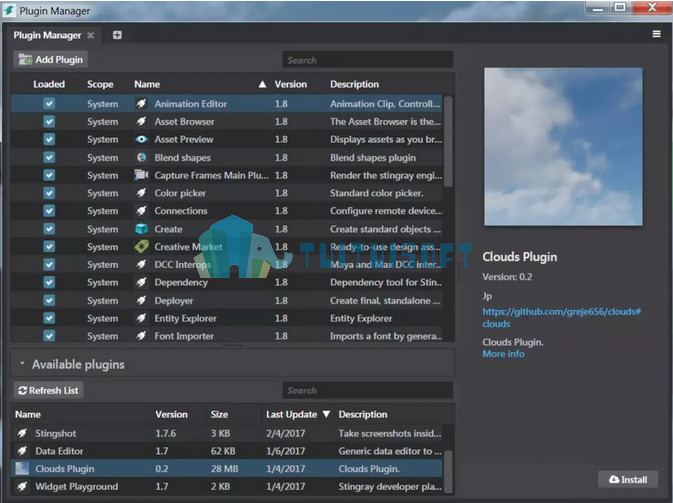This screenshot has width=673, height=503.
Task: Sort loaded plugins by Version column
Action: pos(291,84)
